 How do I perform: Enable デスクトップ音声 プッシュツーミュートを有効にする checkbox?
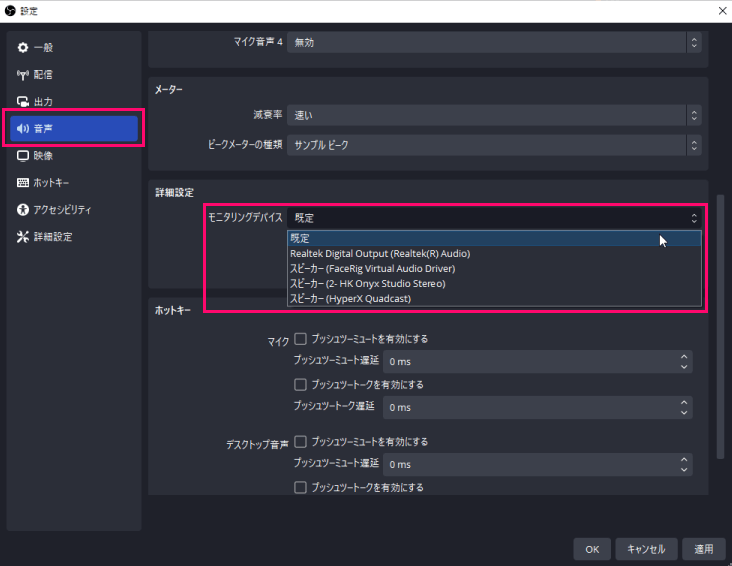(300, 441)
